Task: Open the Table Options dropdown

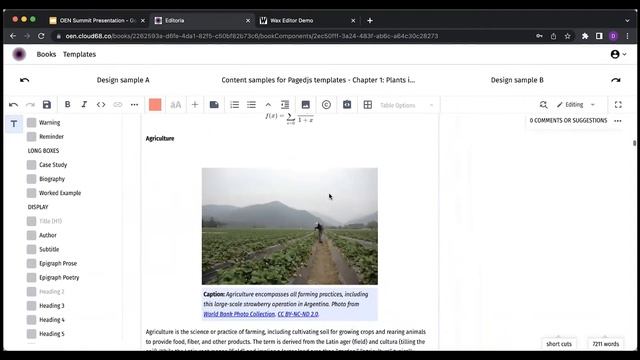Action: (x=407, y=105)
